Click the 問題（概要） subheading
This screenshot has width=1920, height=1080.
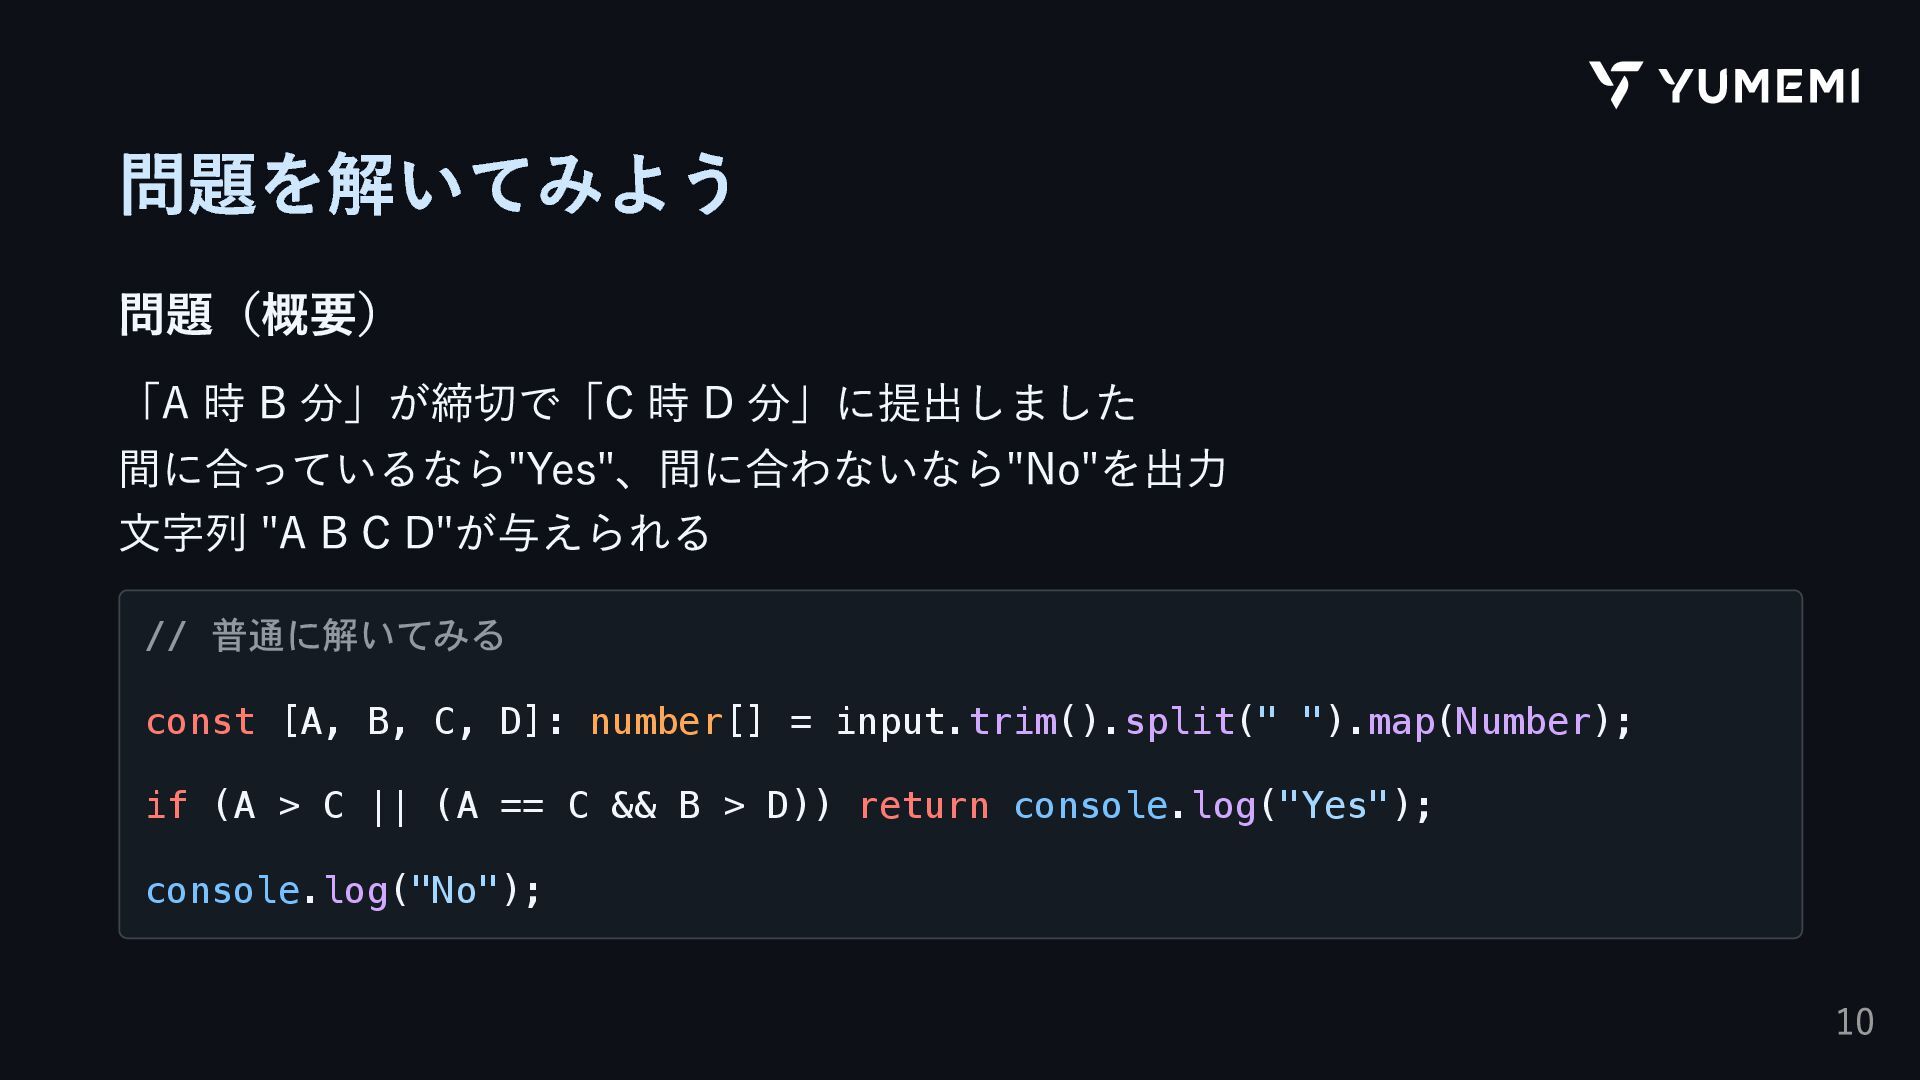point(249,314)
